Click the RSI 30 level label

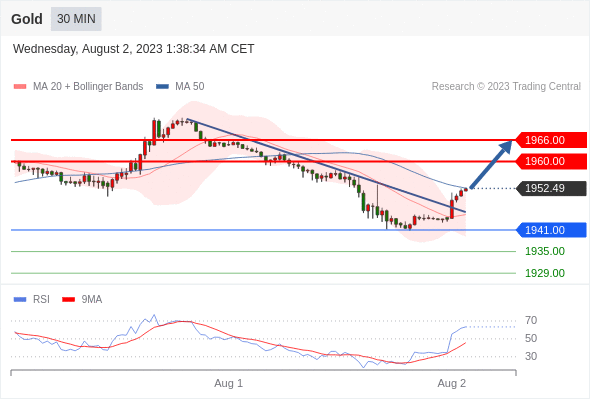coord(531,356)
